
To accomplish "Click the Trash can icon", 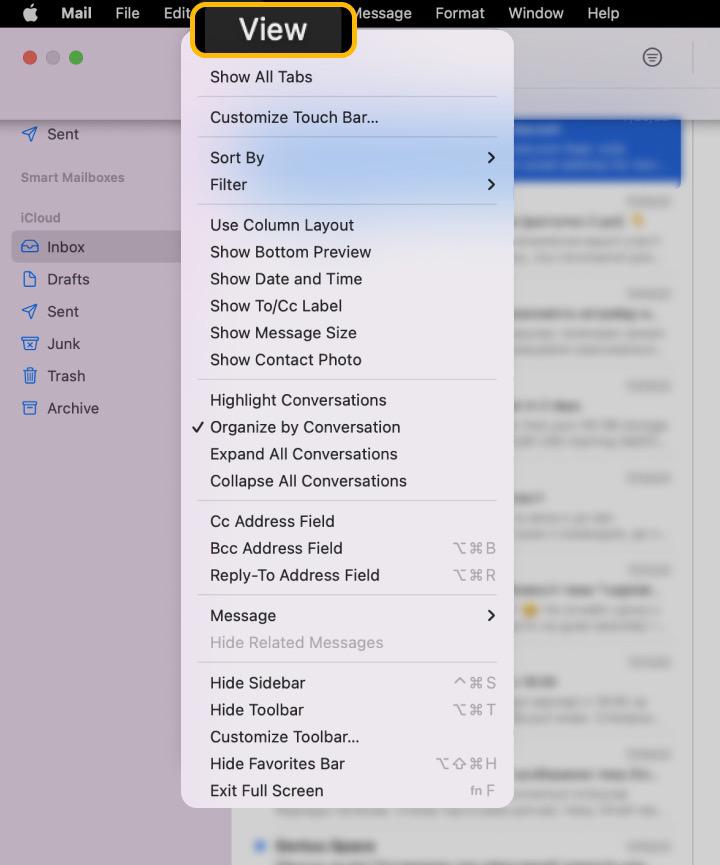I will pos(30,376).
